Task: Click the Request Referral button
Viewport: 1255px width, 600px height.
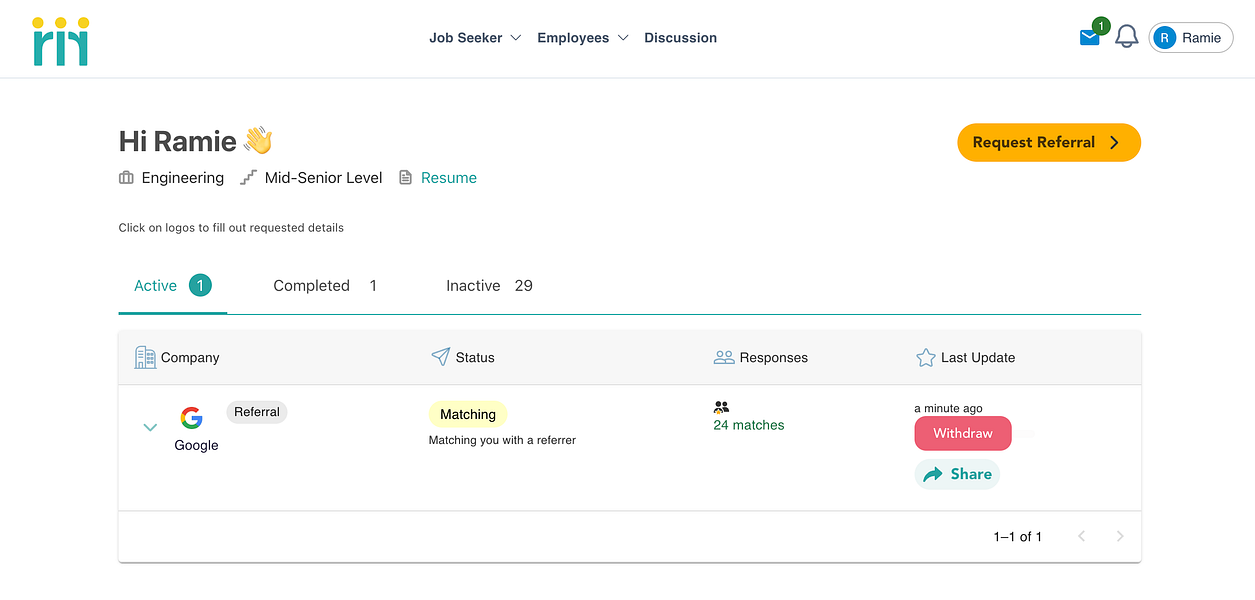Action: pyautogui.click(x=1048, y=142)
